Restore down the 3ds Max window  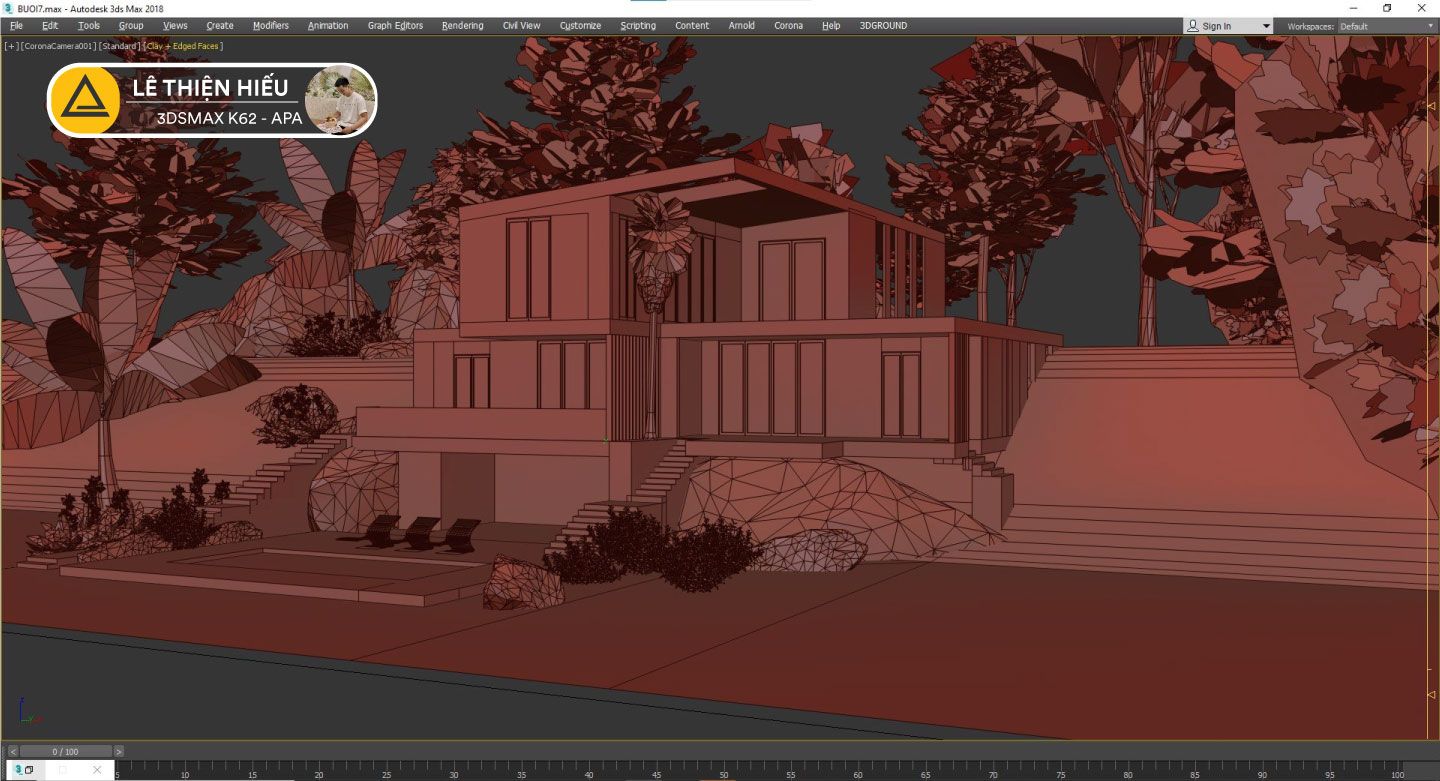click(x=1387, y=8)
